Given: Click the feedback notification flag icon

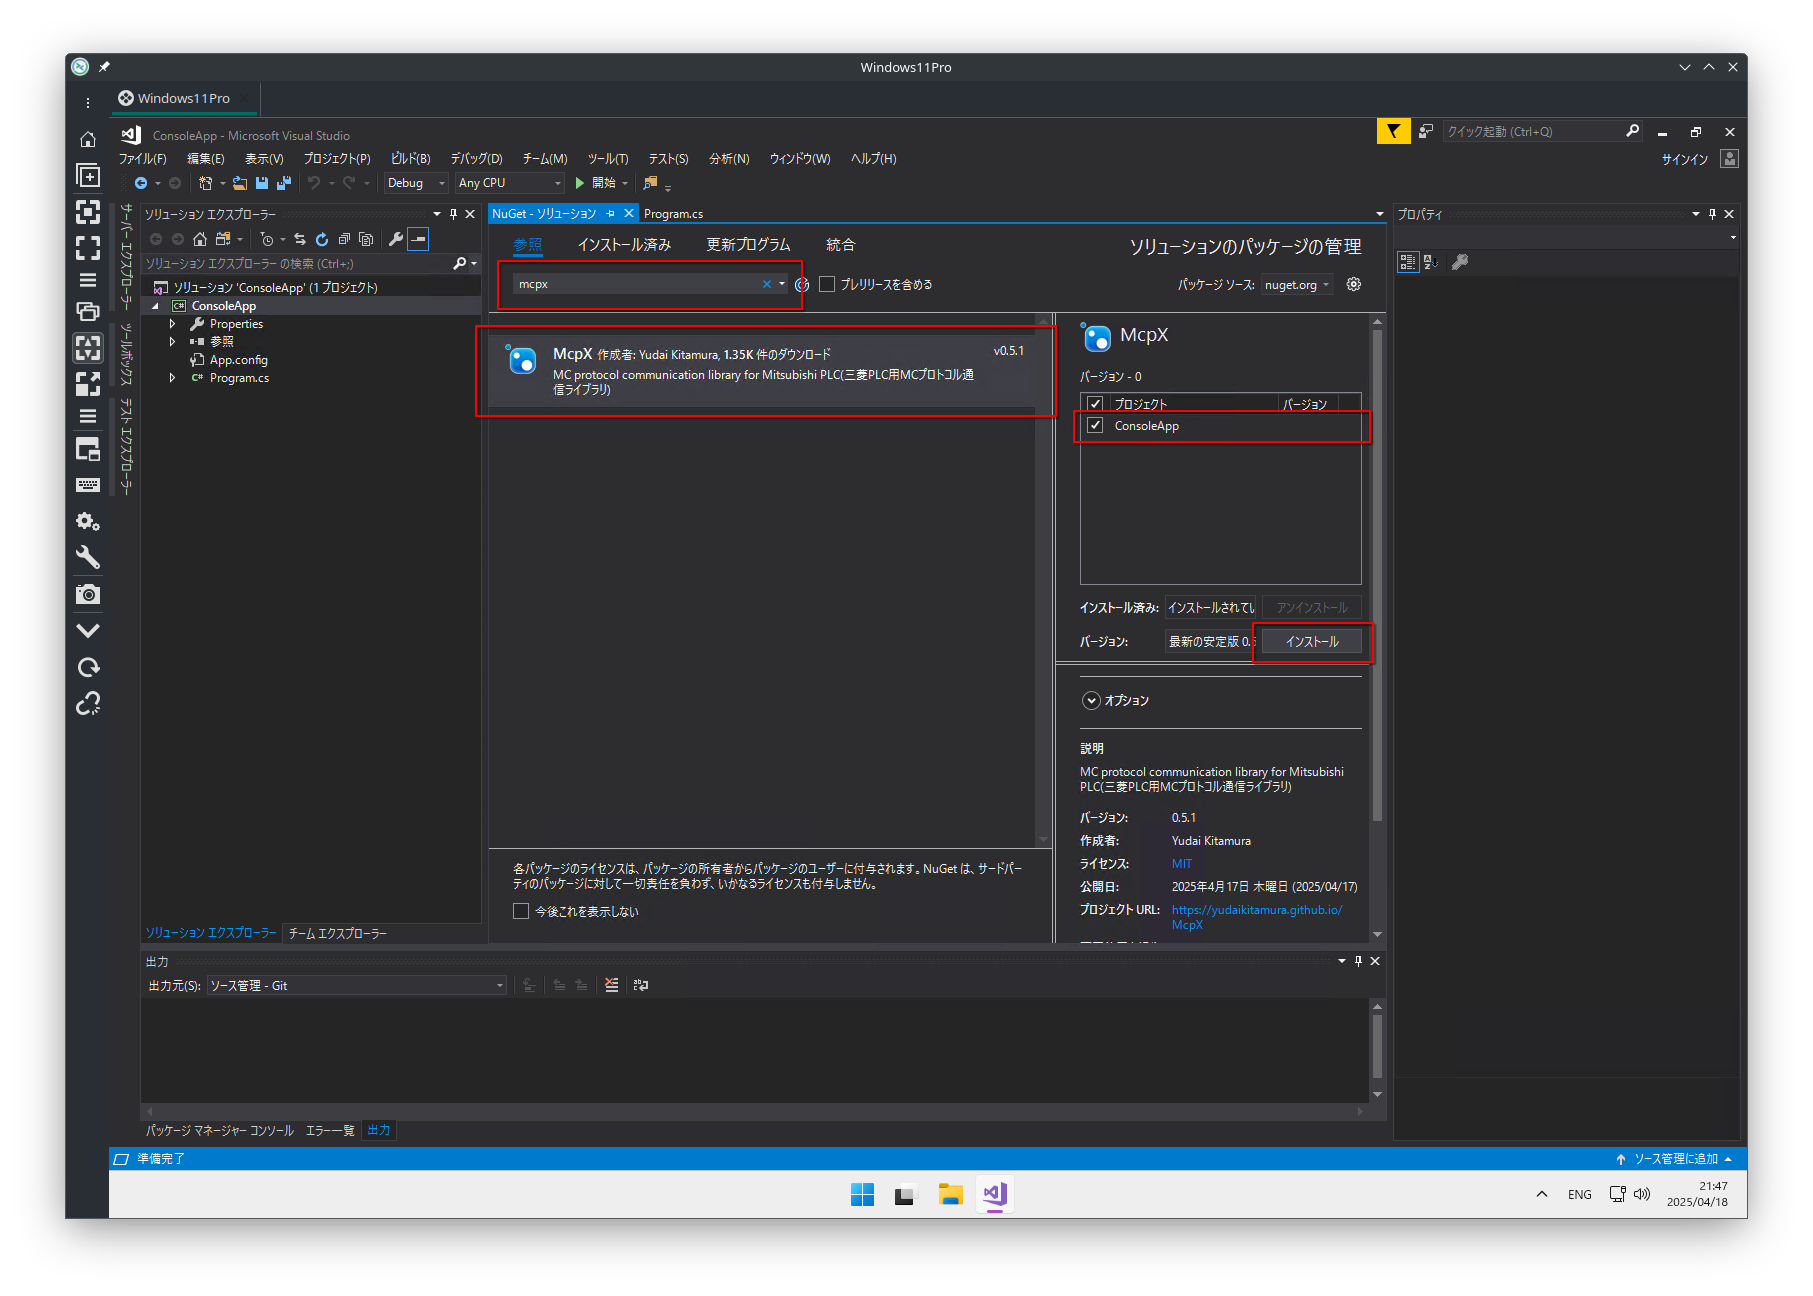Looking at the screenshot, I should 1393,131.
